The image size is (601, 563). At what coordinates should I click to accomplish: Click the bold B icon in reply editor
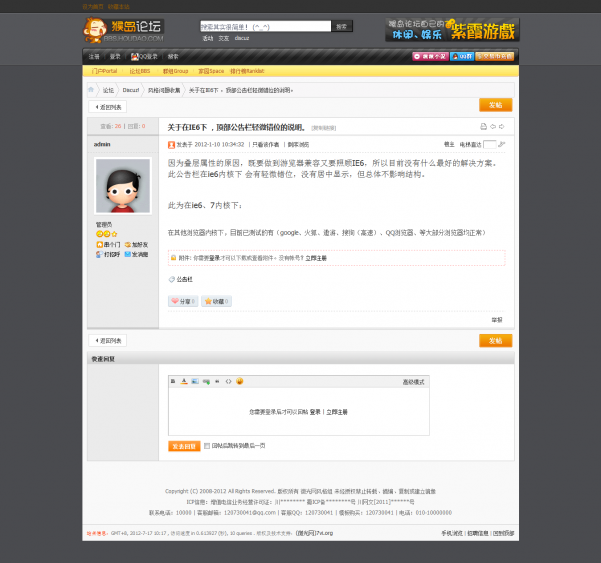point(173,381)
